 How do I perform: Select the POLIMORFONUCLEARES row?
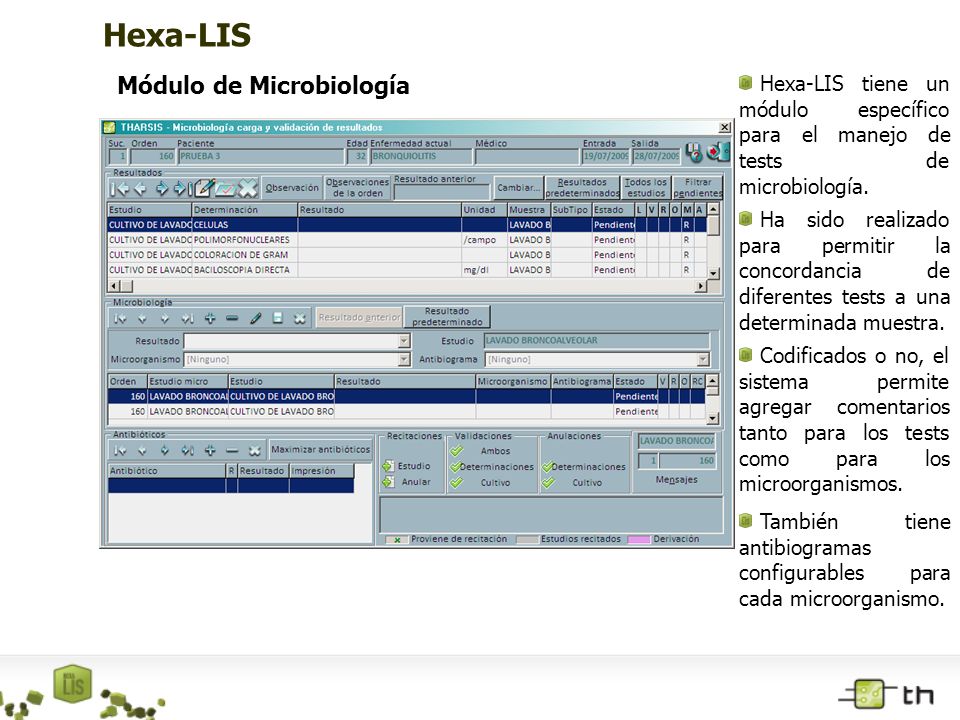pyautogui.click(x=407, y=240)
